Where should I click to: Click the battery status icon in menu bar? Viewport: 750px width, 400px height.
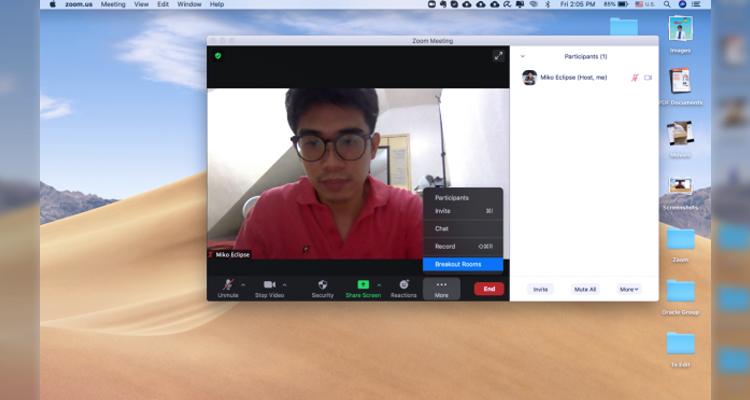(622, 4)
